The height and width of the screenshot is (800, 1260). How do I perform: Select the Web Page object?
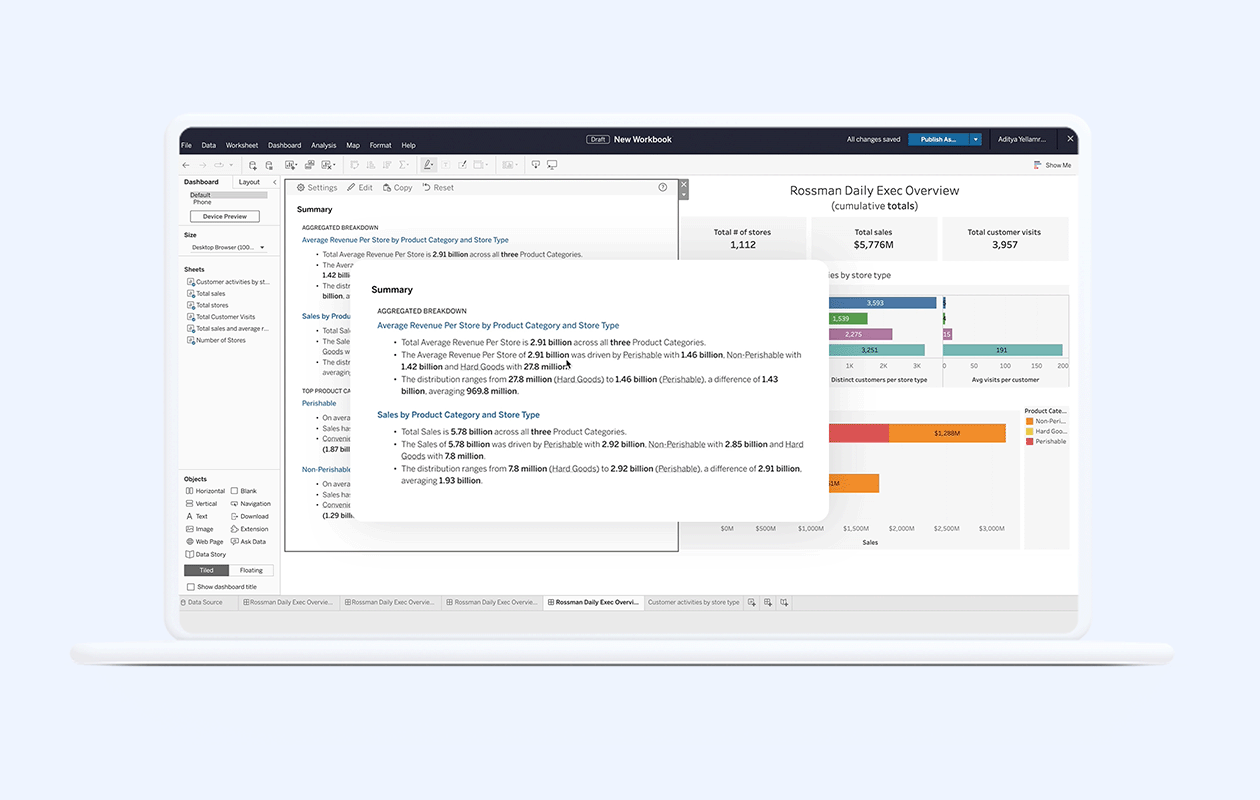click(x=204, y=542)
